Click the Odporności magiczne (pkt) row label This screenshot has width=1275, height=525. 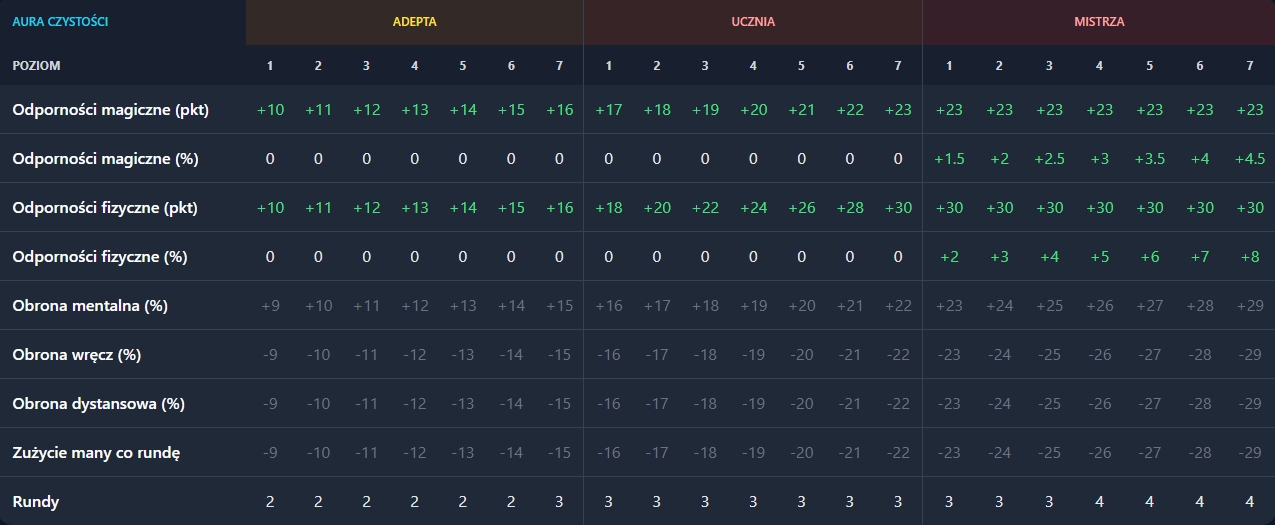tap(110, 110)
